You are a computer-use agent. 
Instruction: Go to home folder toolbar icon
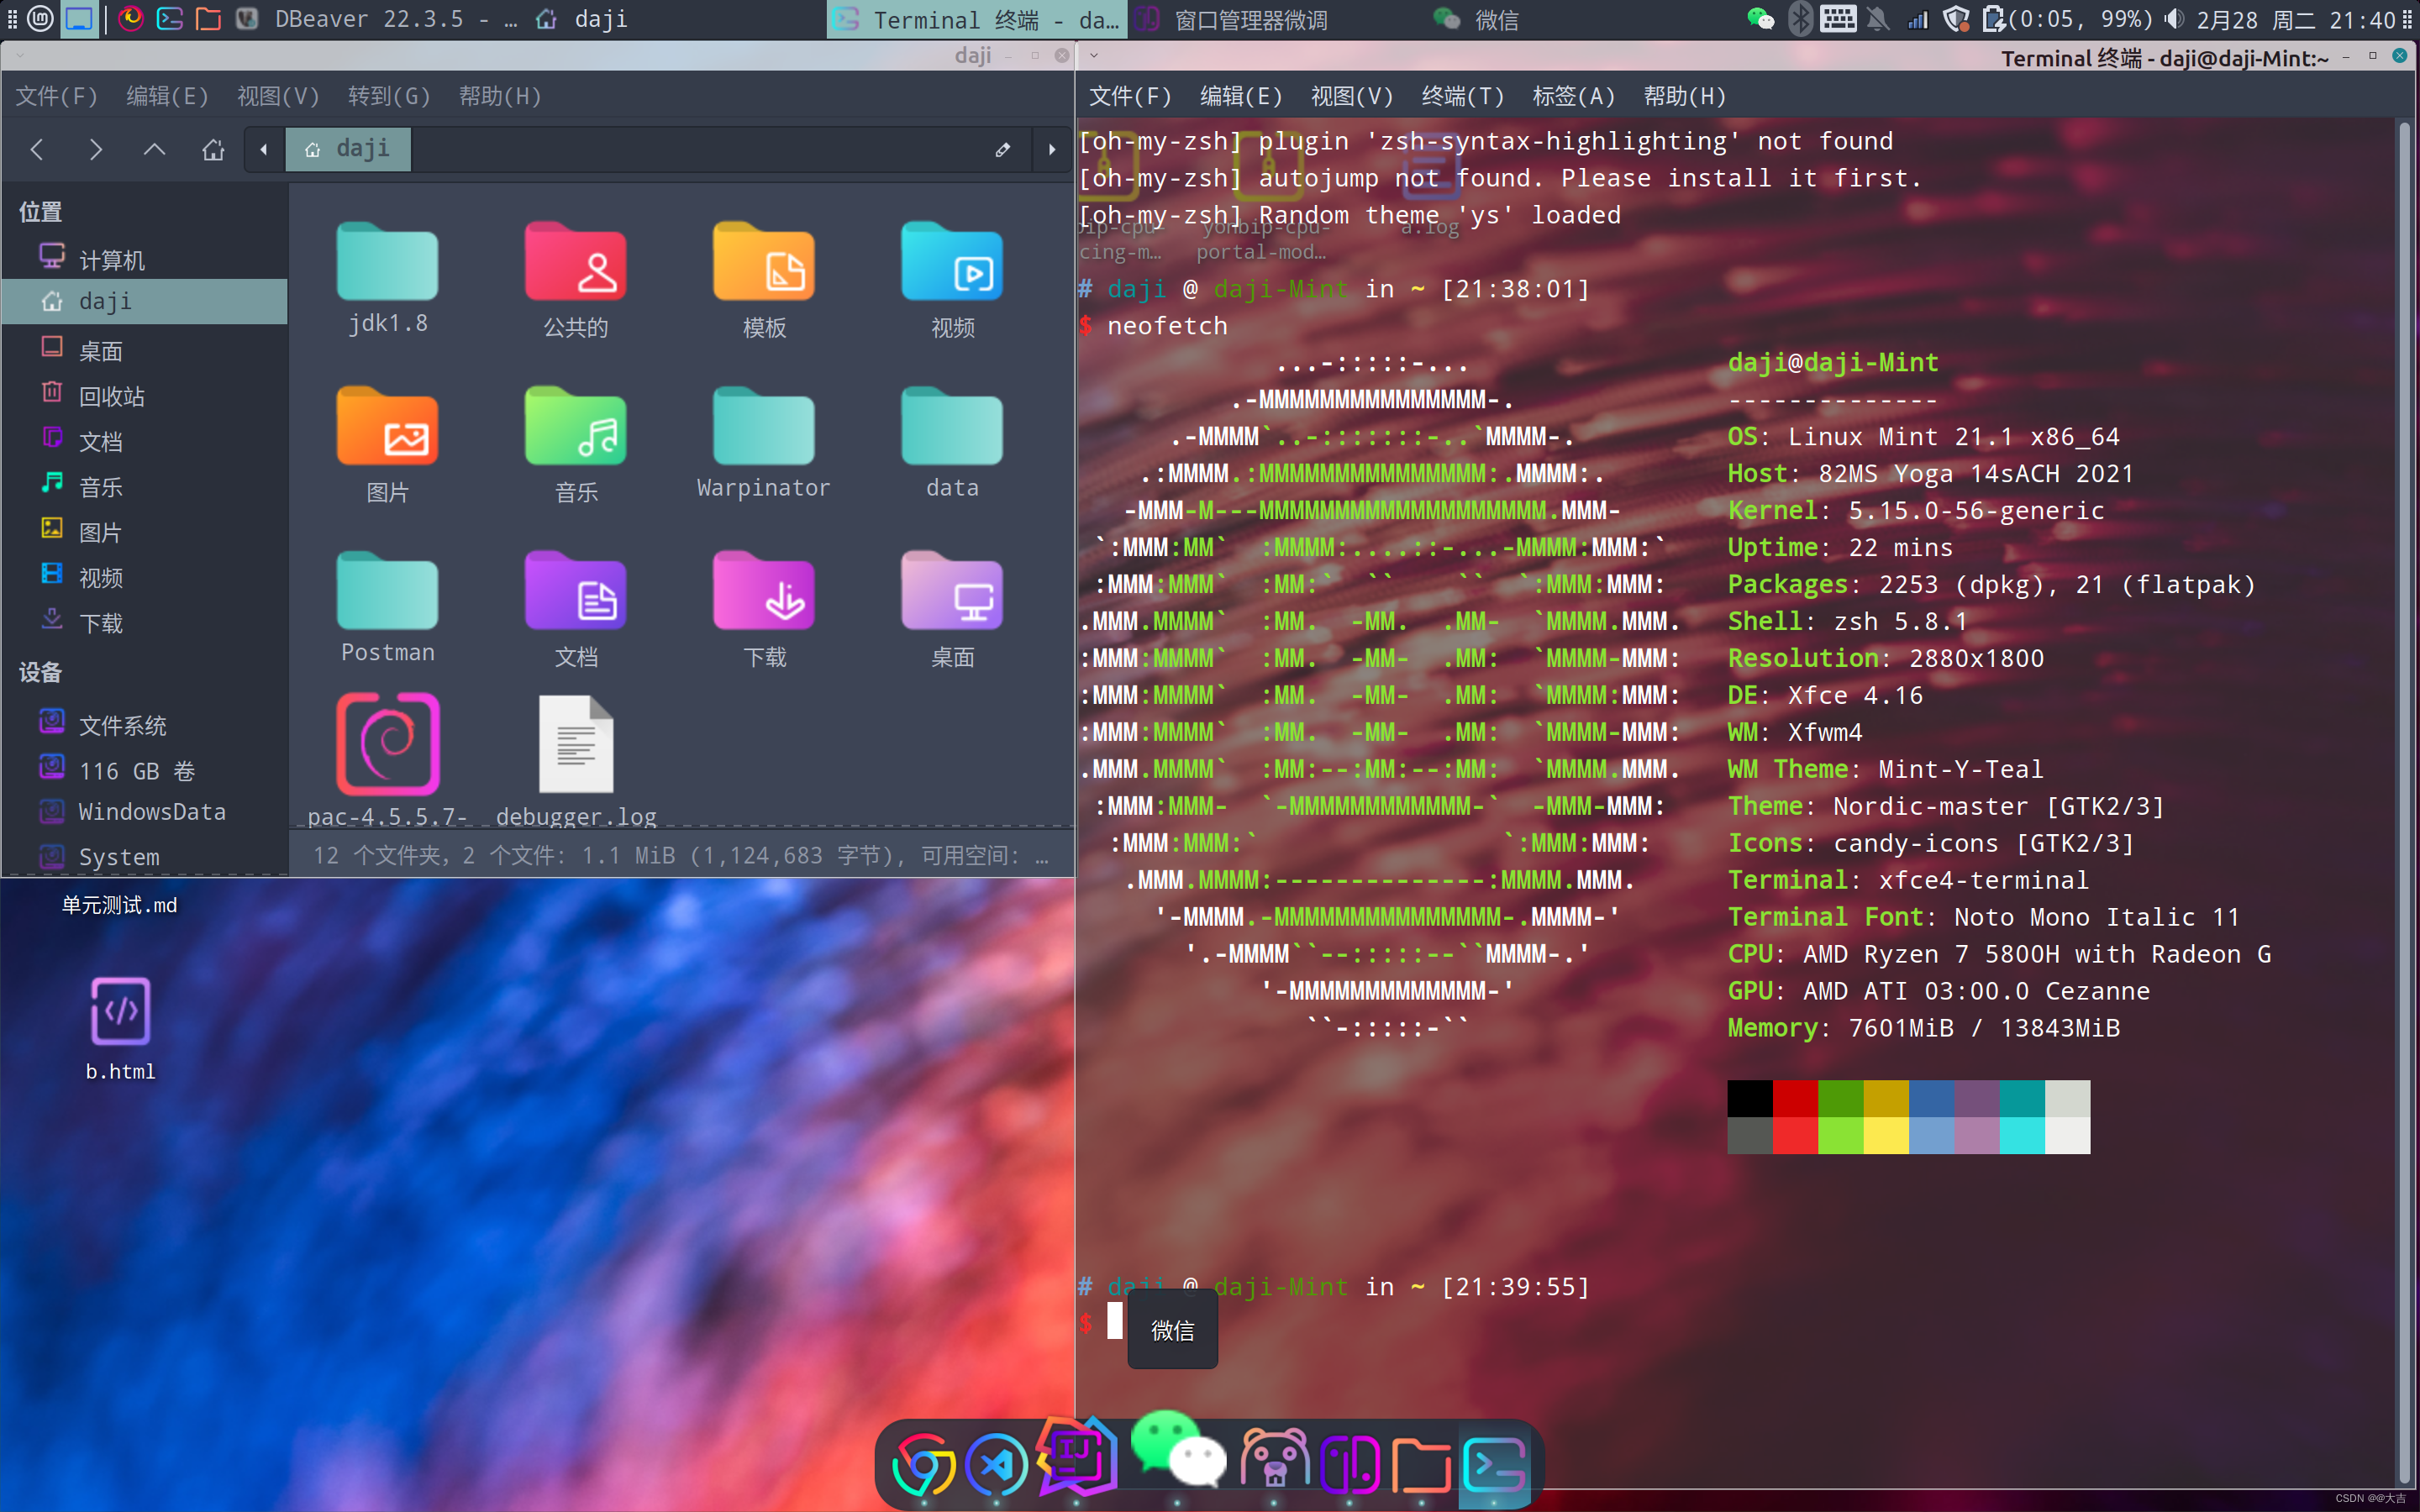click(x=213, y=150)
